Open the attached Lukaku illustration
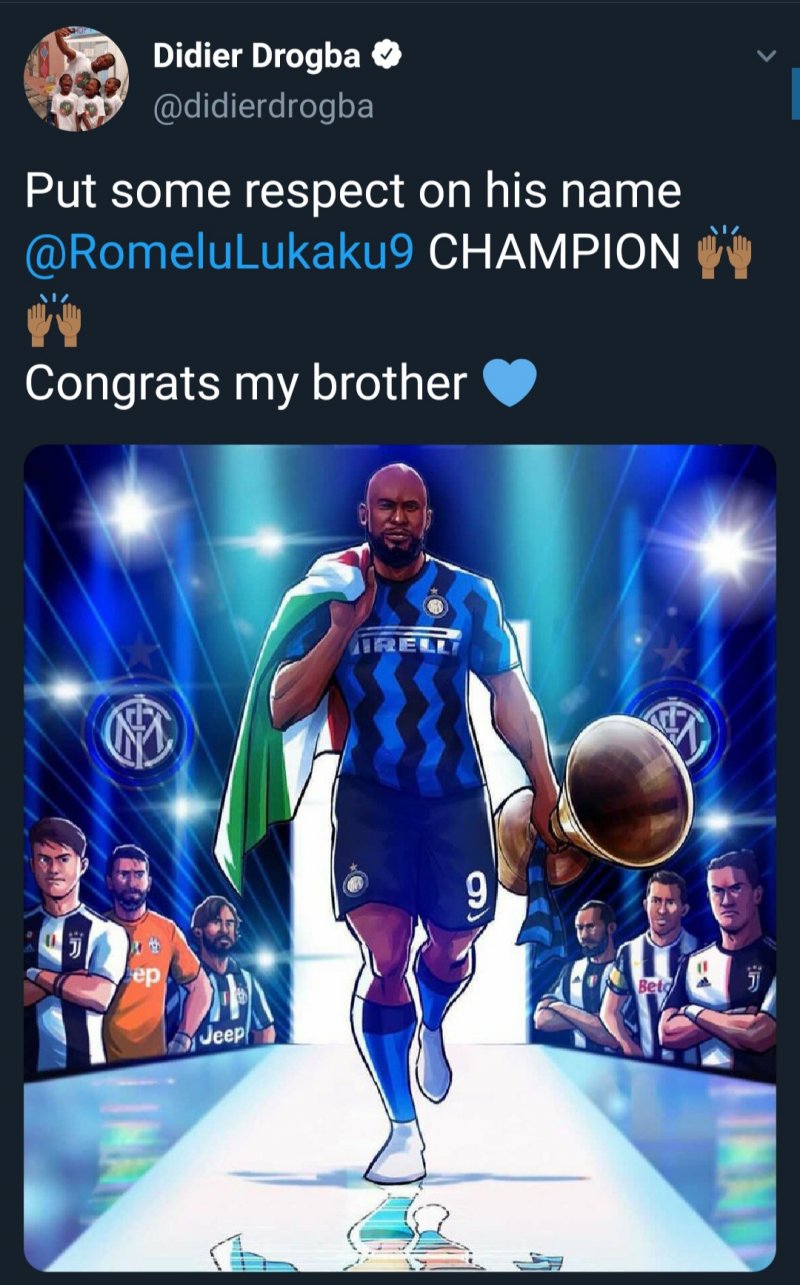 click(400, 858)
